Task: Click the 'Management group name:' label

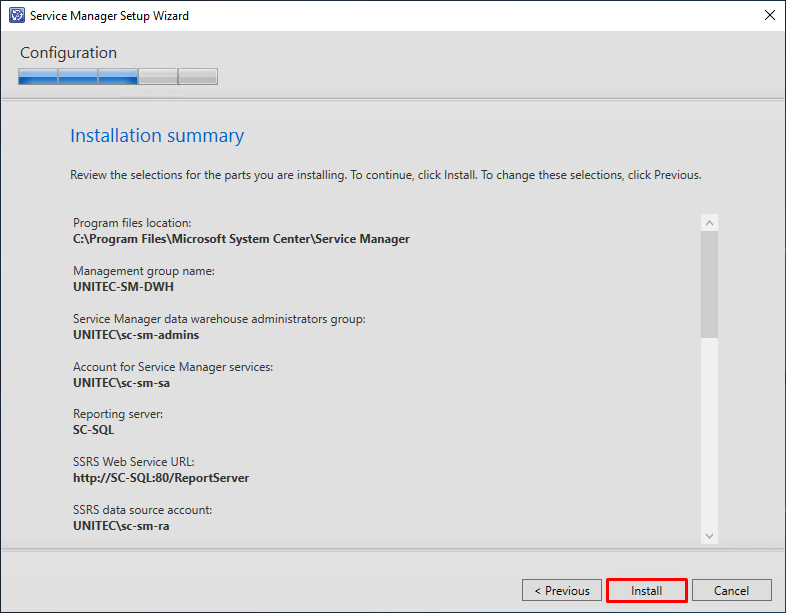Action: [143, 271]
